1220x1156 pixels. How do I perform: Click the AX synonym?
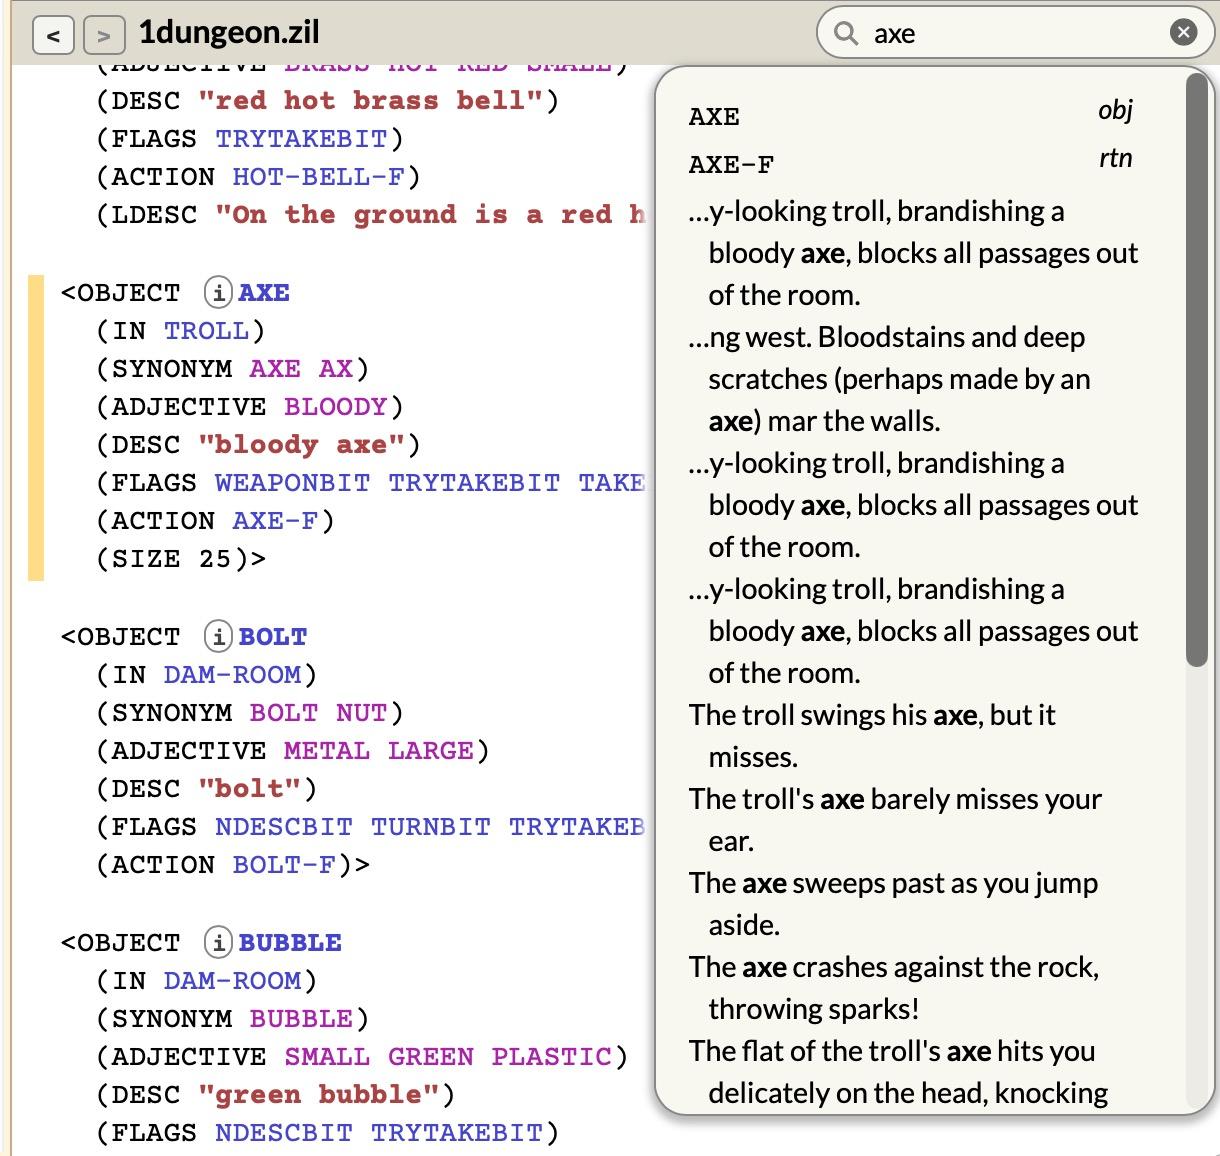point(336,369)
